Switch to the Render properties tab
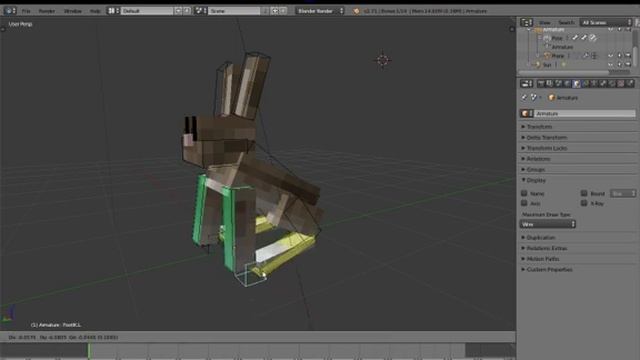This screenshot has width=640, height=360. pyautogui.click(x=540, y=84)
